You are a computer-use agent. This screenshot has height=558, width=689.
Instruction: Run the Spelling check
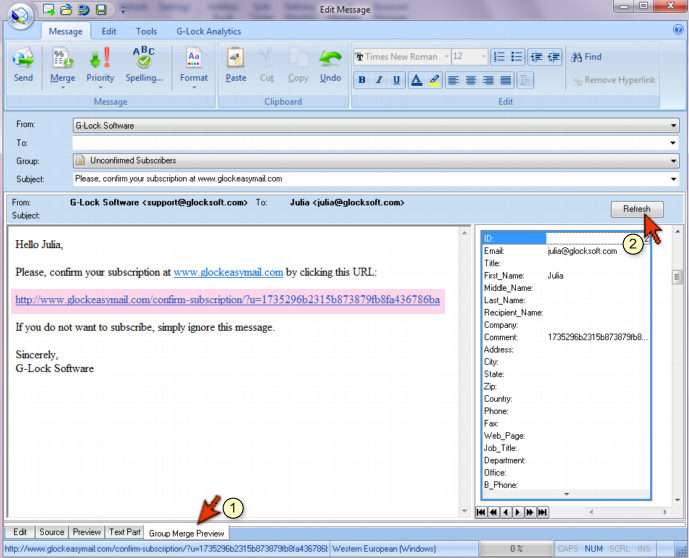point(144,65)
